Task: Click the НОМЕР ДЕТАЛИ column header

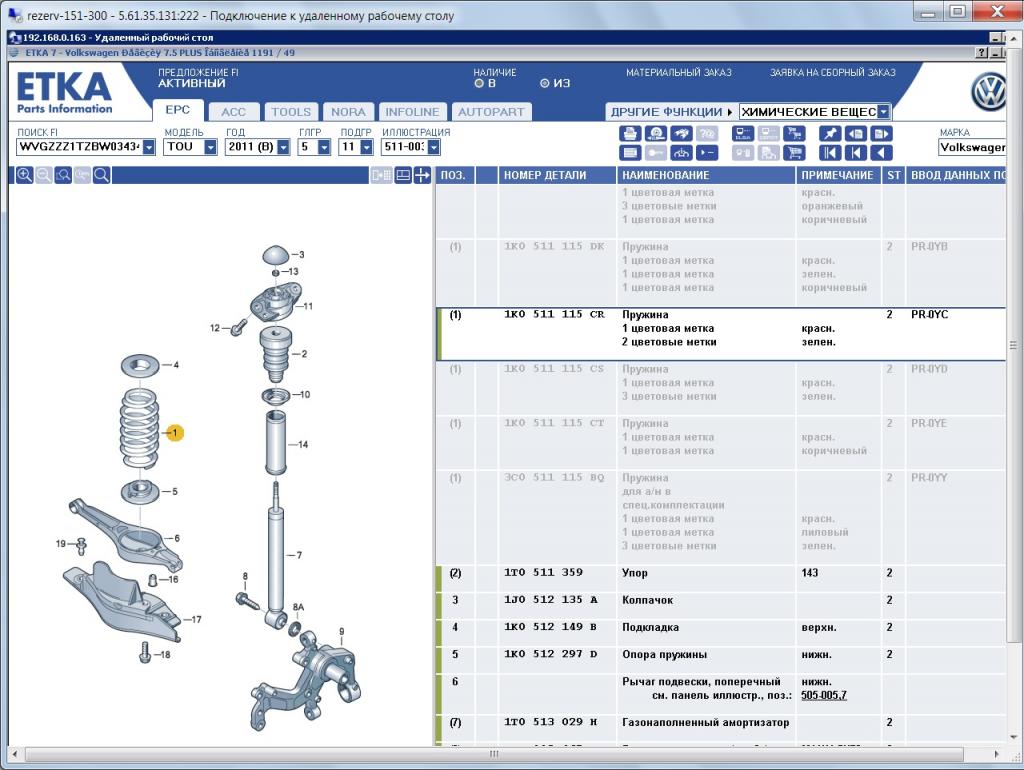Action: pyautogui.click(x=557, y=175)
